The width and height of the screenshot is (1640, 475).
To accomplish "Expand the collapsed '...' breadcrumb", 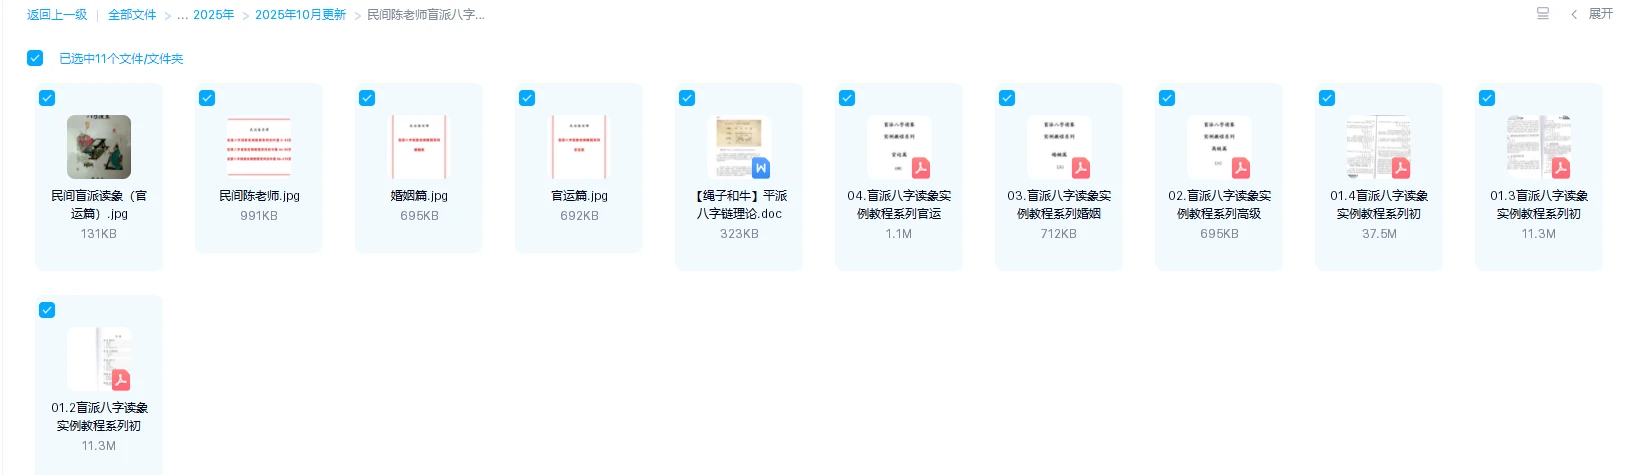I will pyautogui.click(x=183, y=15).
